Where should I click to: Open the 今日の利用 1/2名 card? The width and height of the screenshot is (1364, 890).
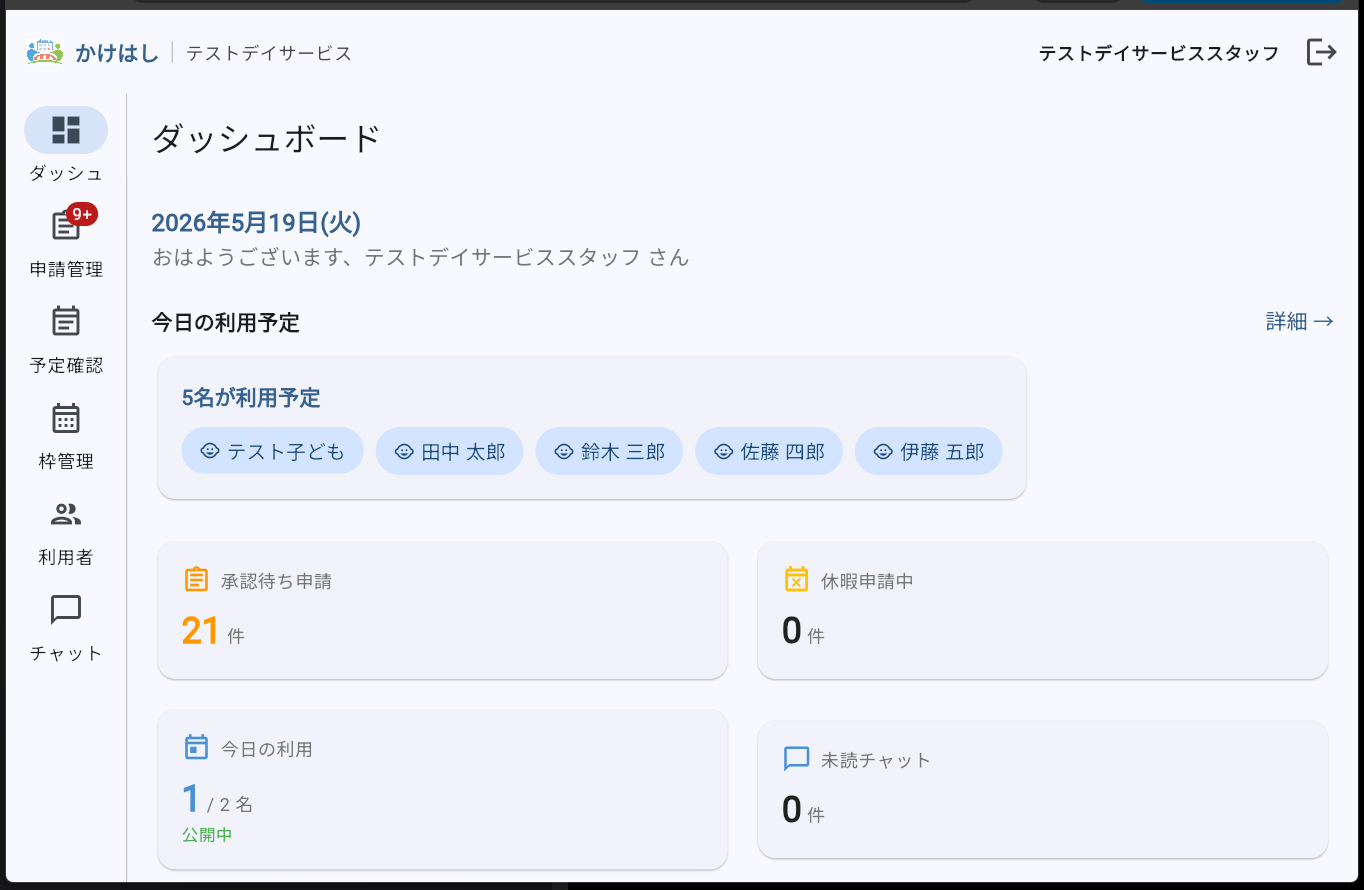click(442, 789)
